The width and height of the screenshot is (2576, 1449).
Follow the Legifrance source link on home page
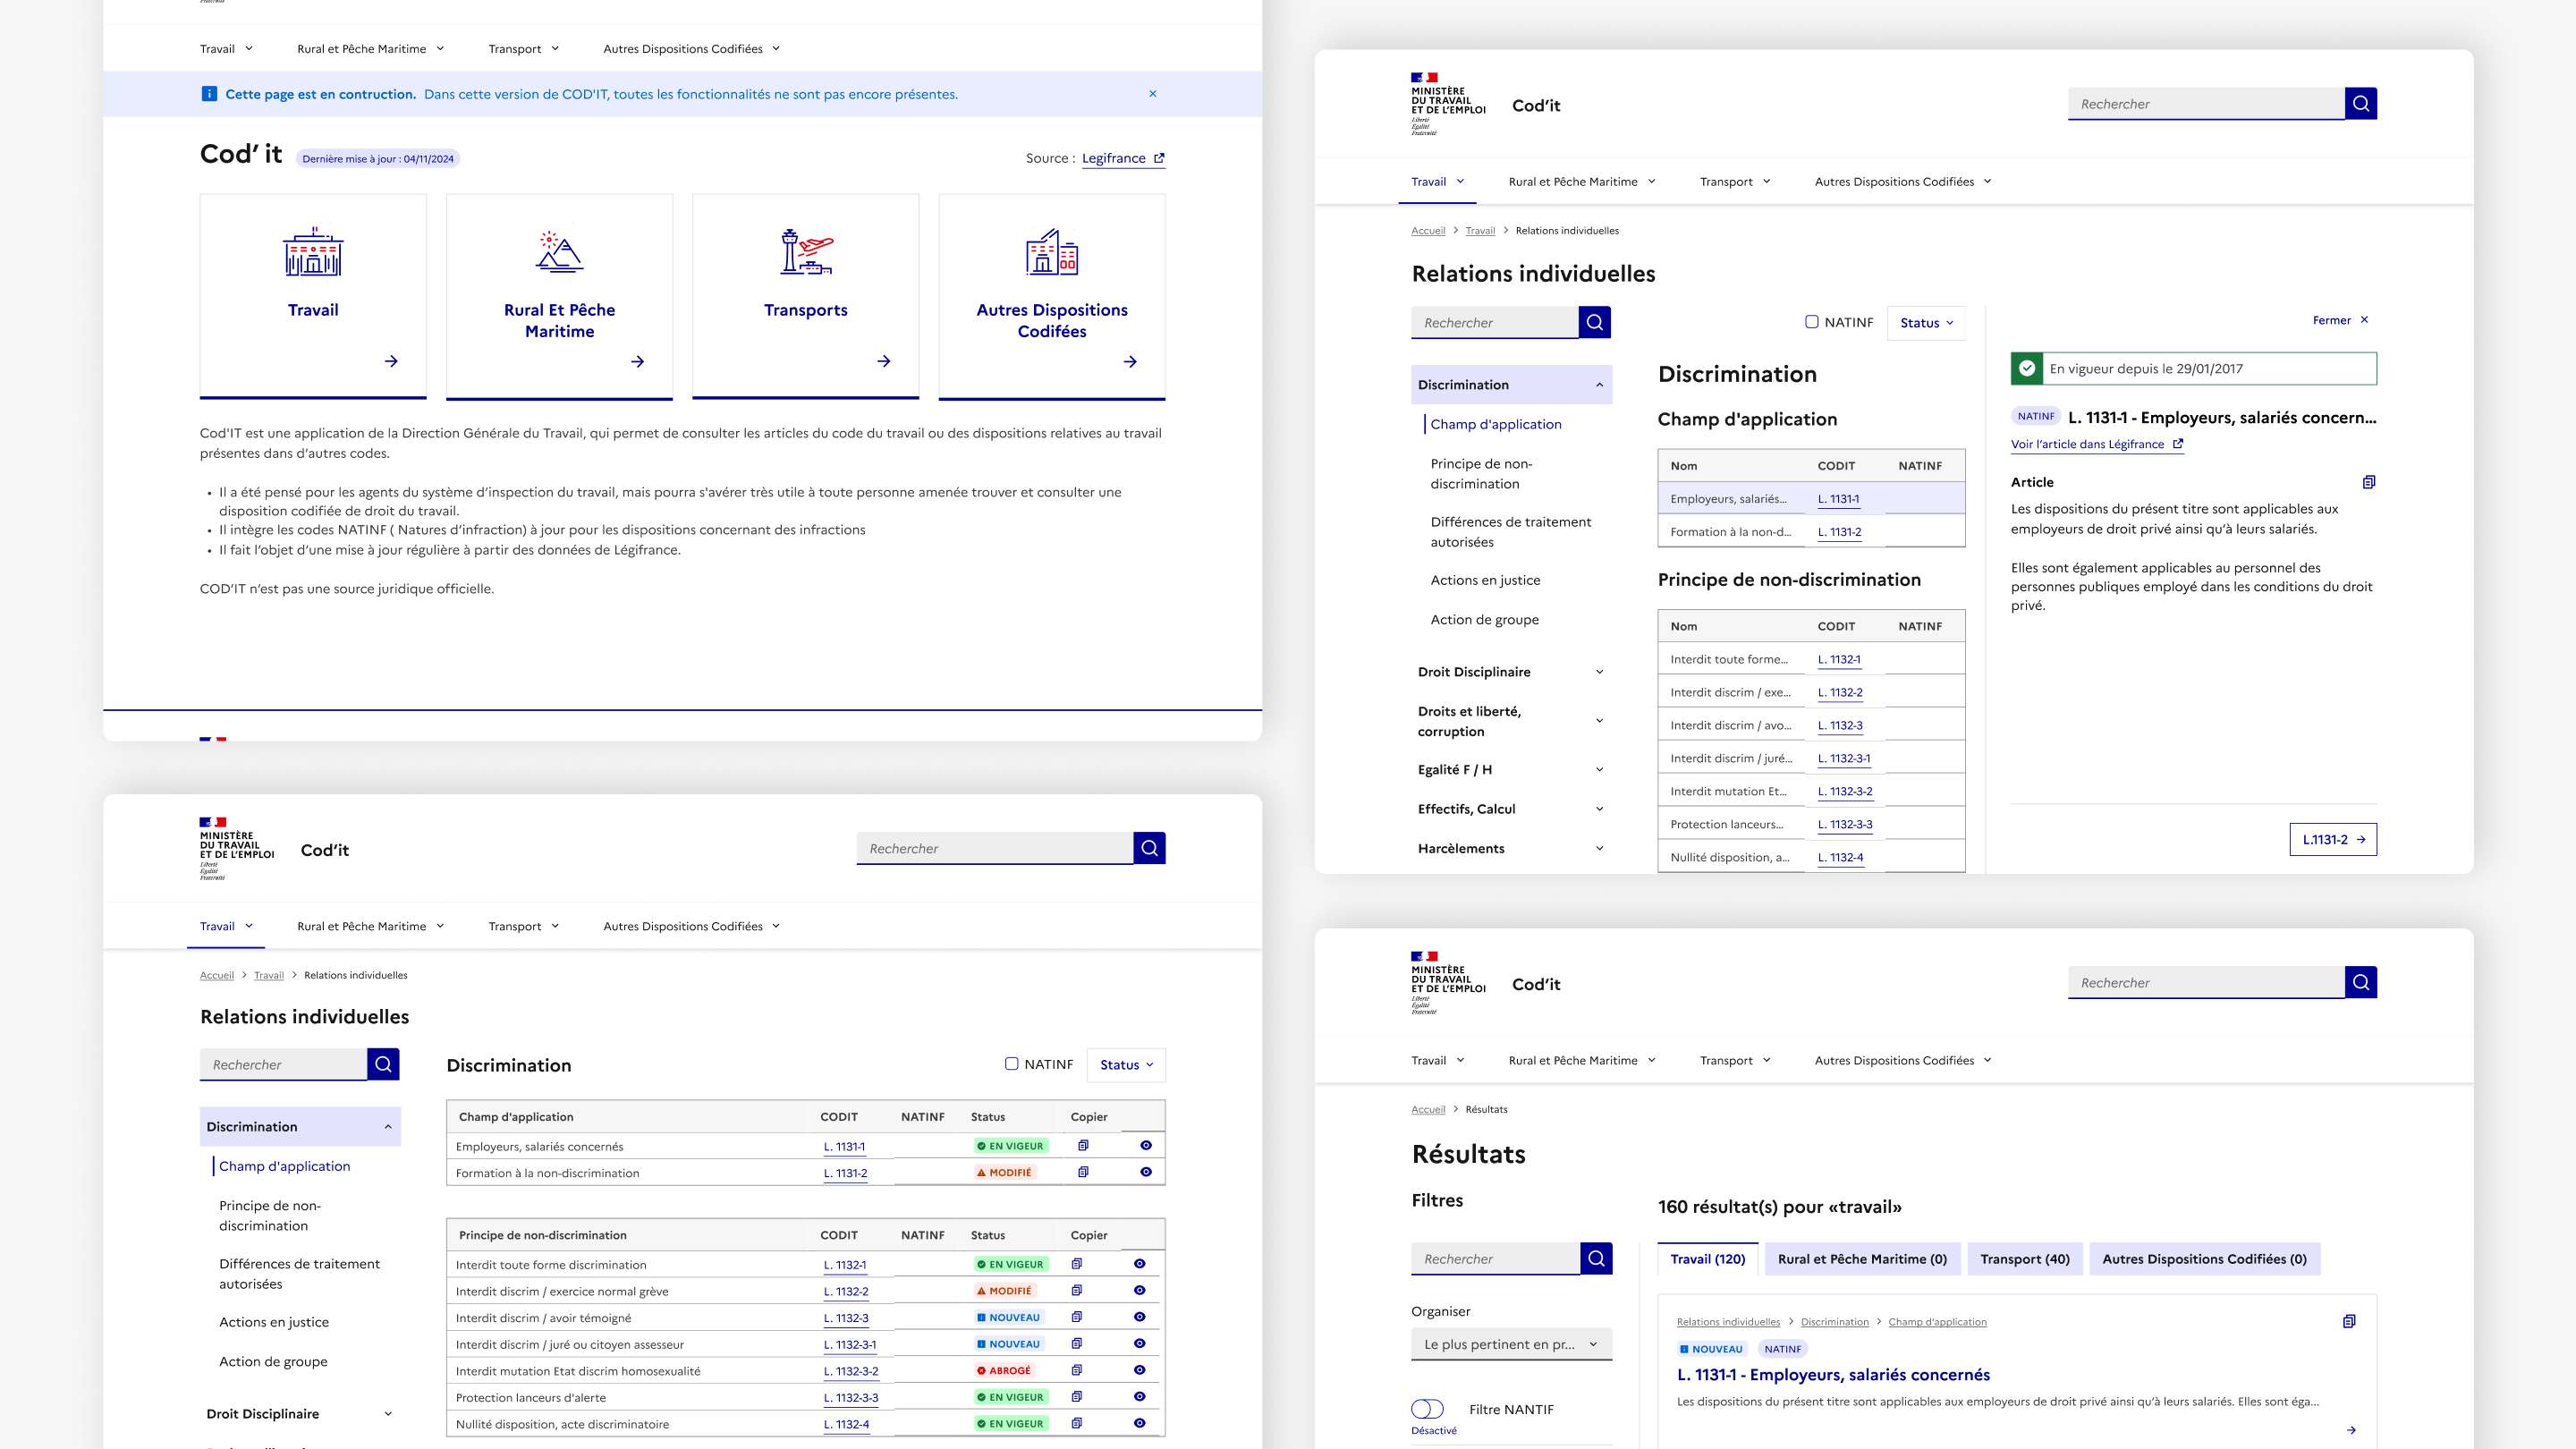coord(1123,158)
